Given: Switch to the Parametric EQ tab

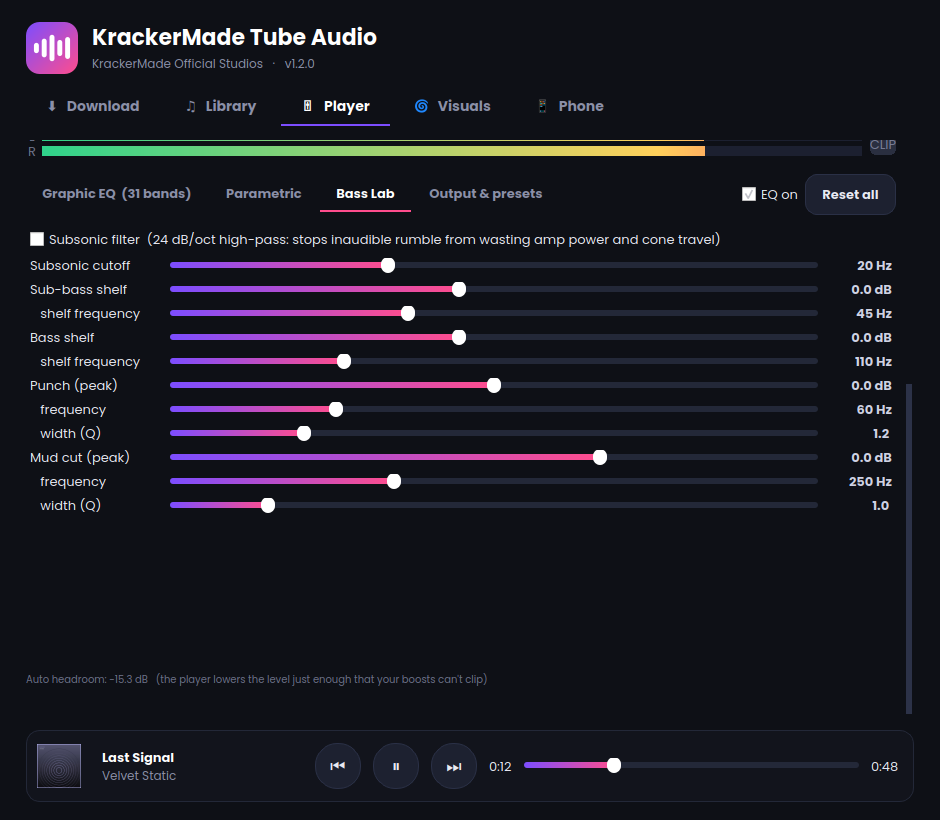Looking at the screenshot, I should (x=264, y=194).
